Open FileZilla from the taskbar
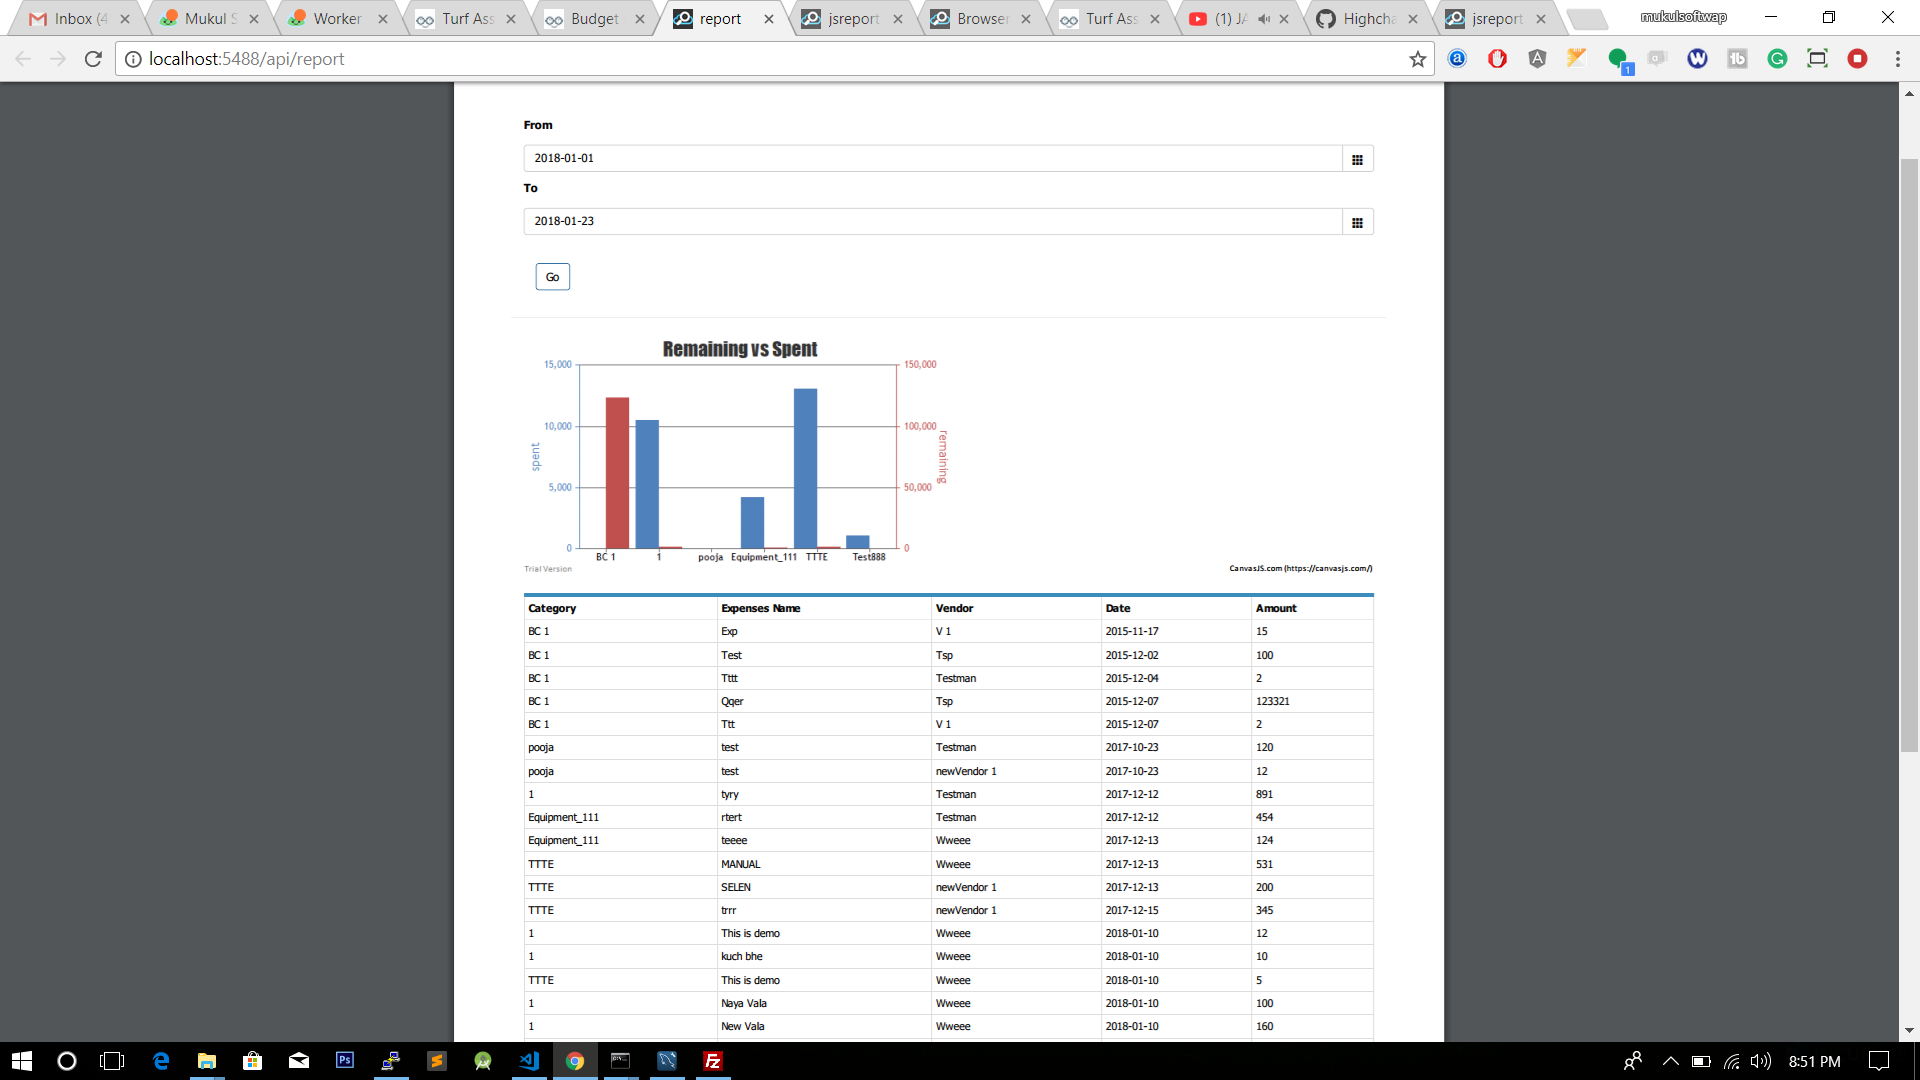 (713, 1061)
